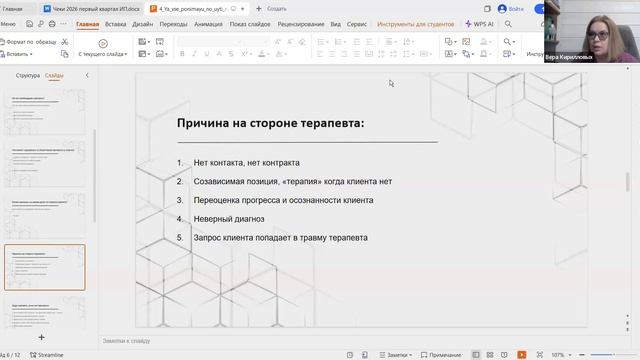This screenshot has width=640, height=360.
Task: Toggle Underline formatting
Action: [x=207, y=54]
